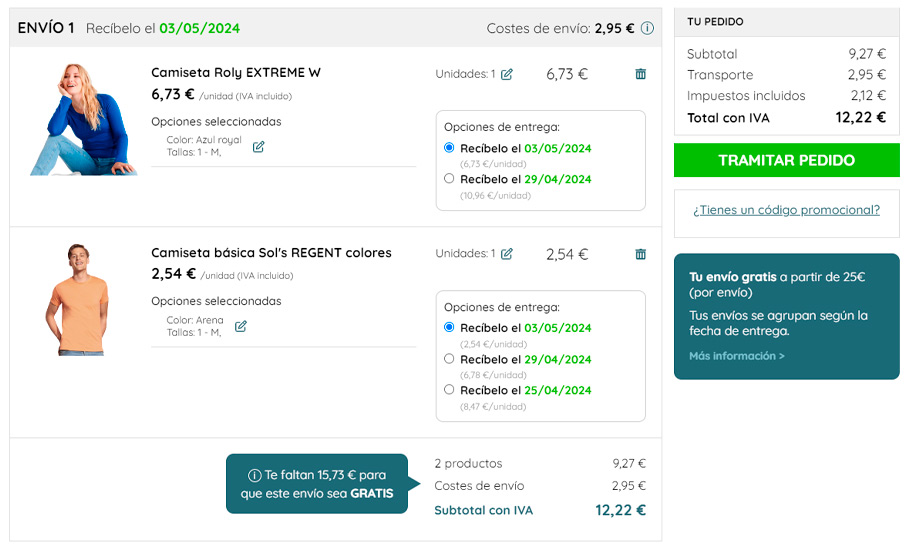Select 29/04/2024 delivery for Roly EXTREME shirt
Viewport: 912px width, 547px height.
click(x=449, y=179)
